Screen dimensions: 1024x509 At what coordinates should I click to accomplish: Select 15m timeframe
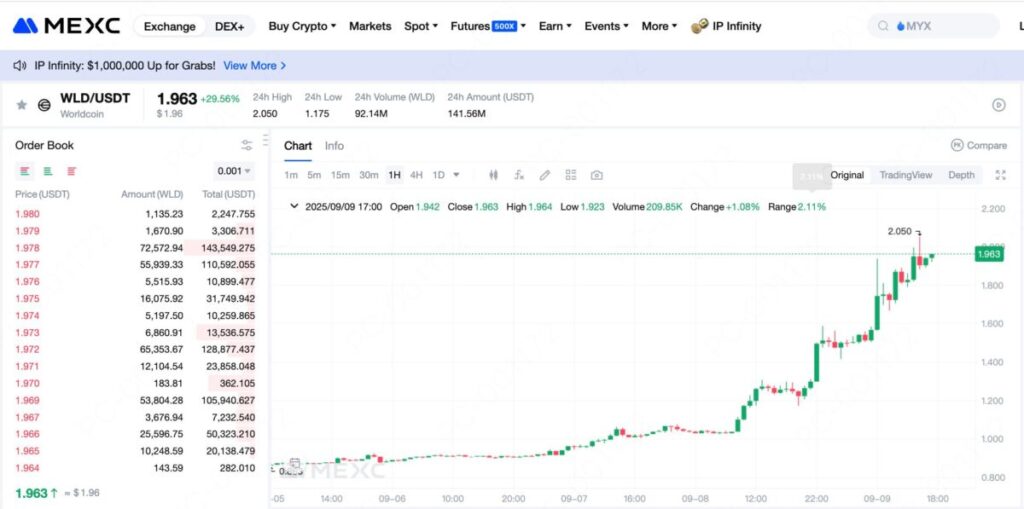coord(340,175)
